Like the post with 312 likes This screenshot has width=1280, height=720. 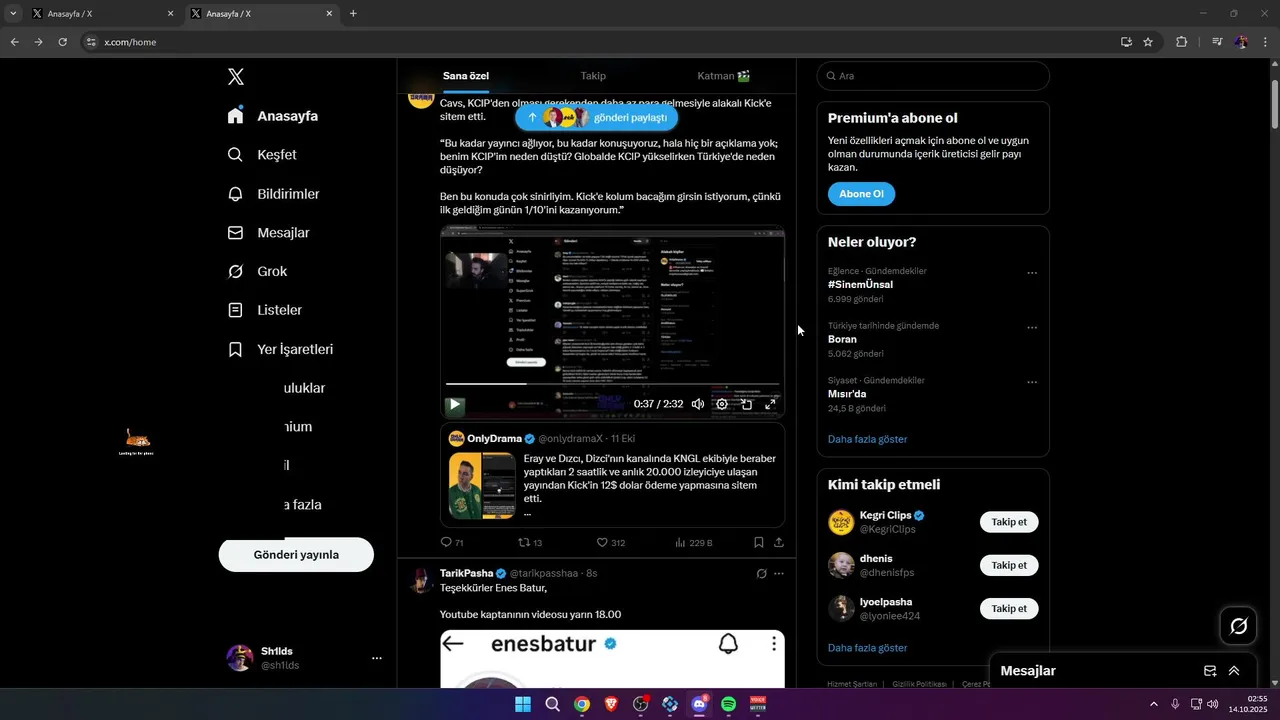[611, 543]
